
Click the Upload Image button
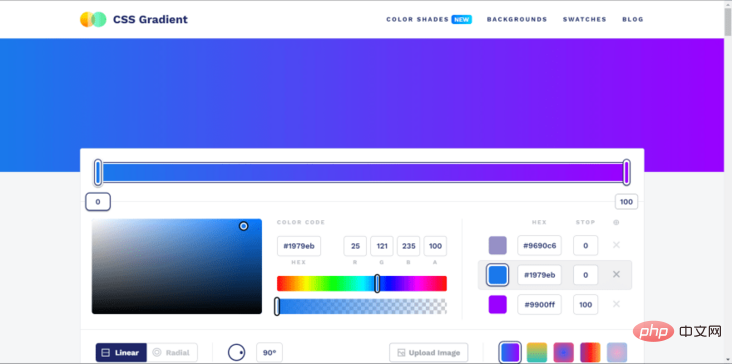(429, 352)
